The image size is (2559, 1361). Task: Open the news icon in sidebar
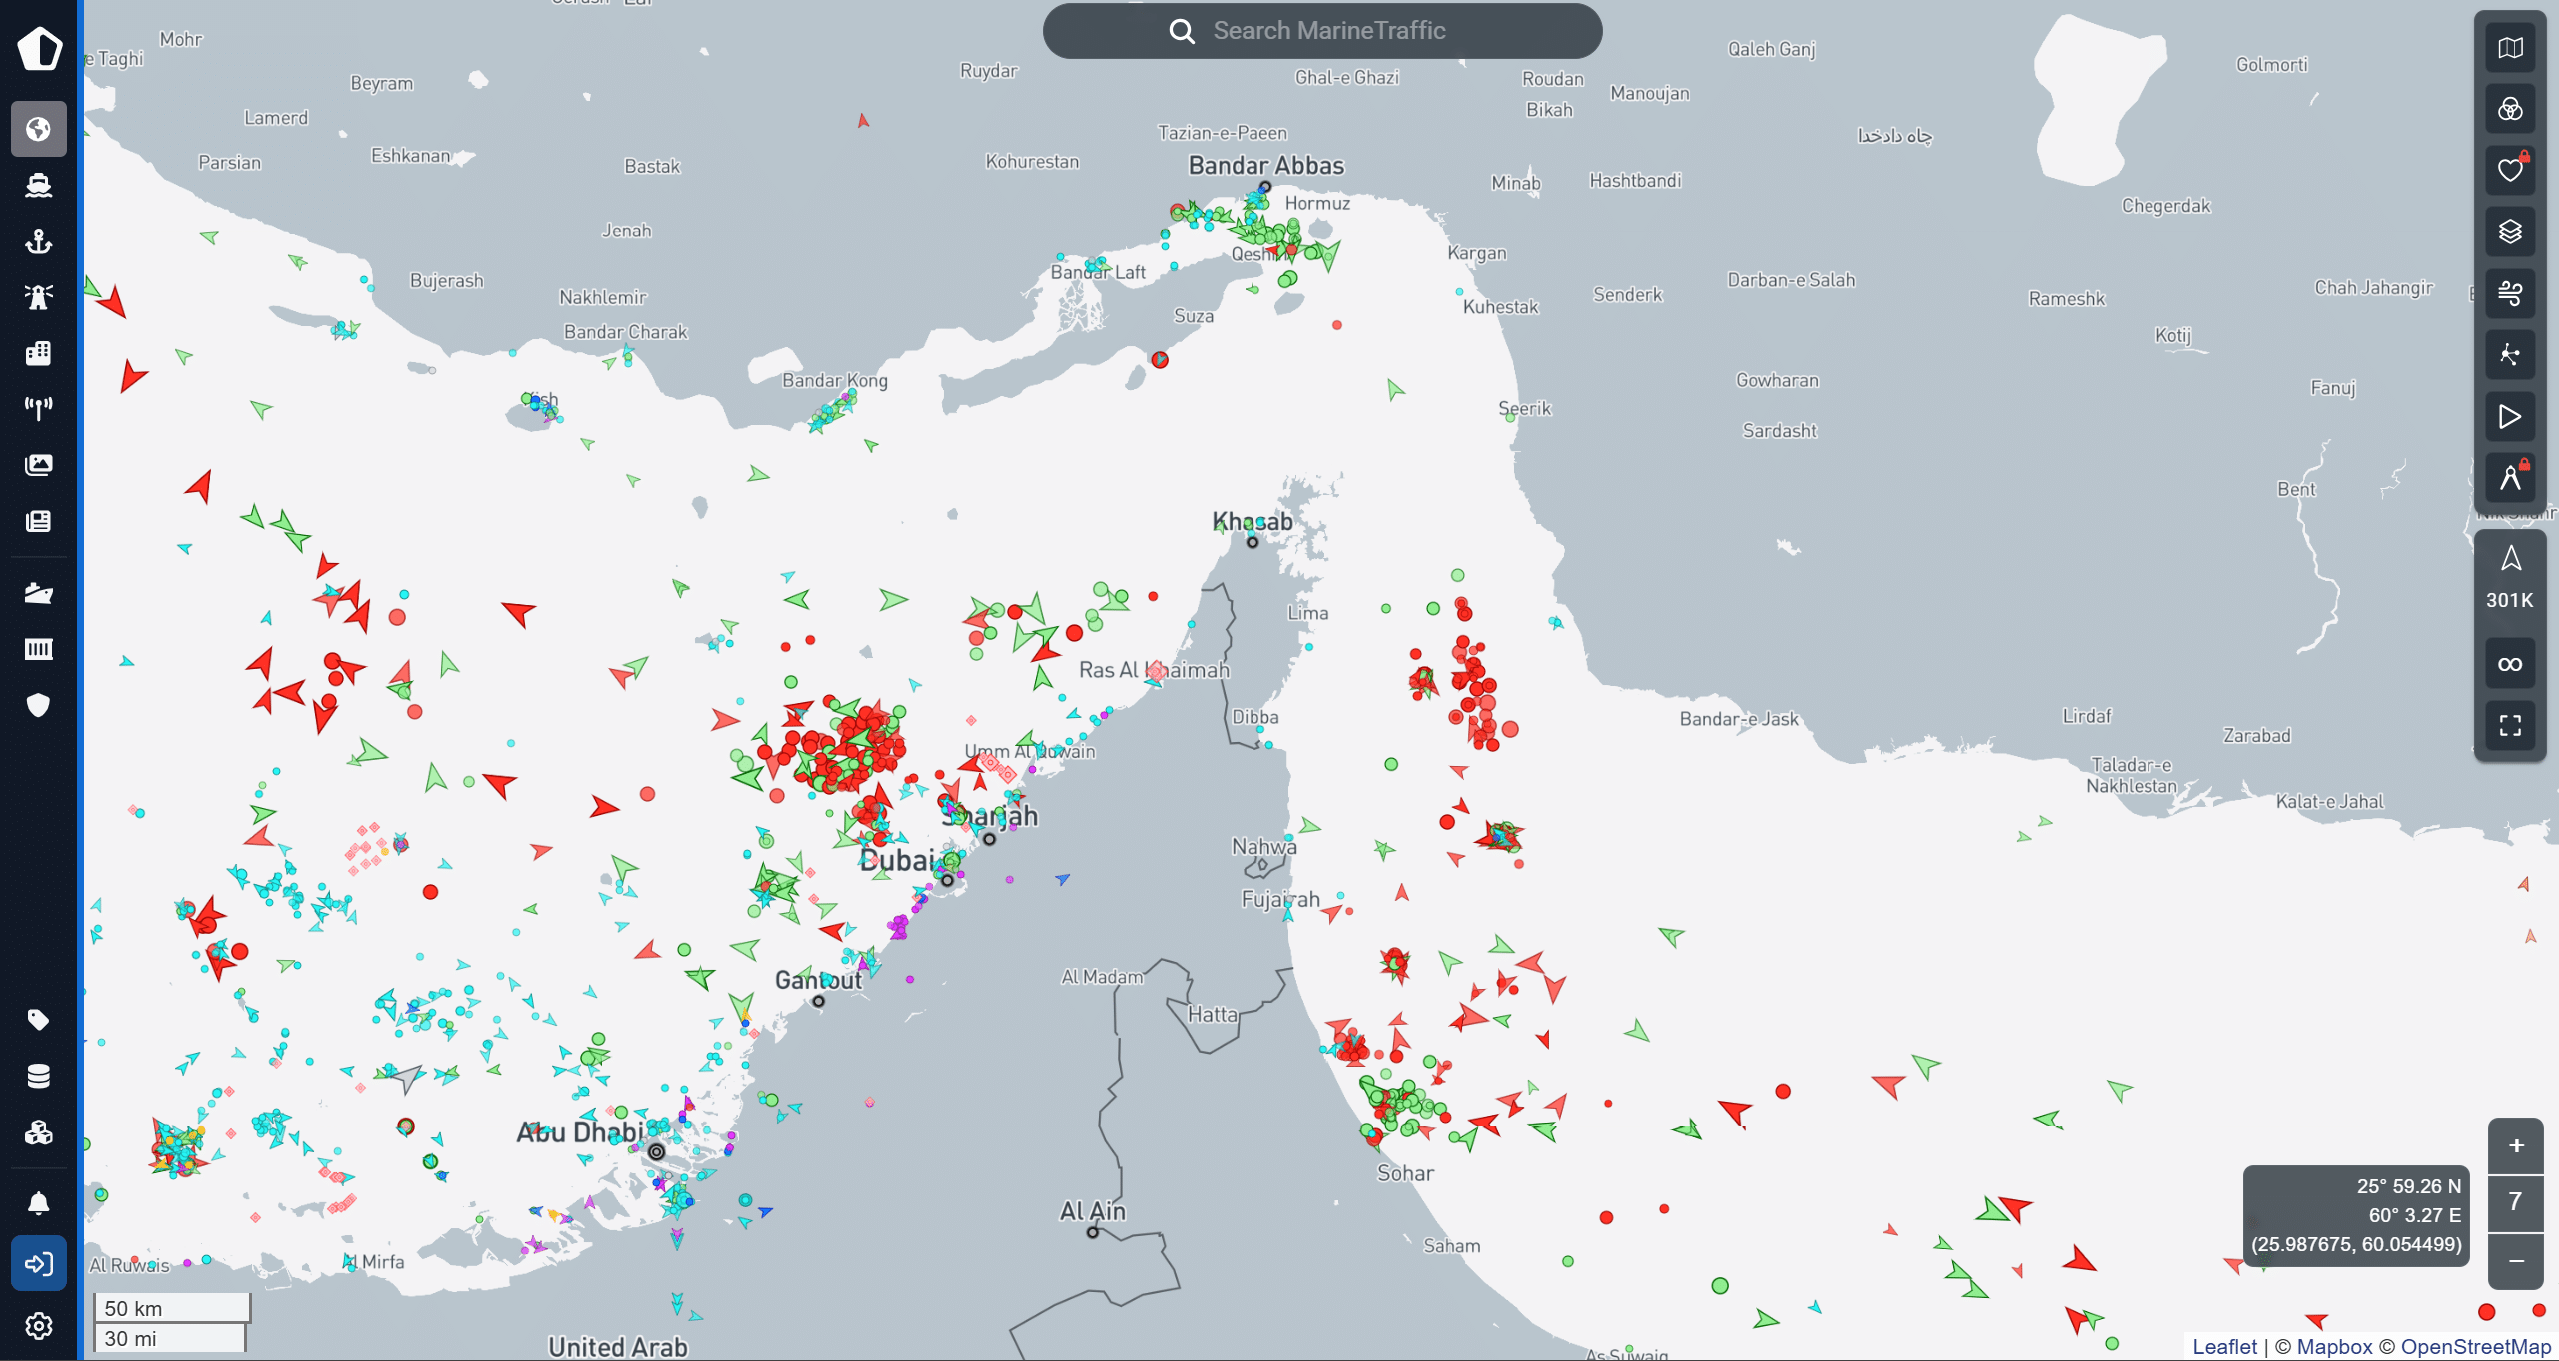tap(38, 521)
